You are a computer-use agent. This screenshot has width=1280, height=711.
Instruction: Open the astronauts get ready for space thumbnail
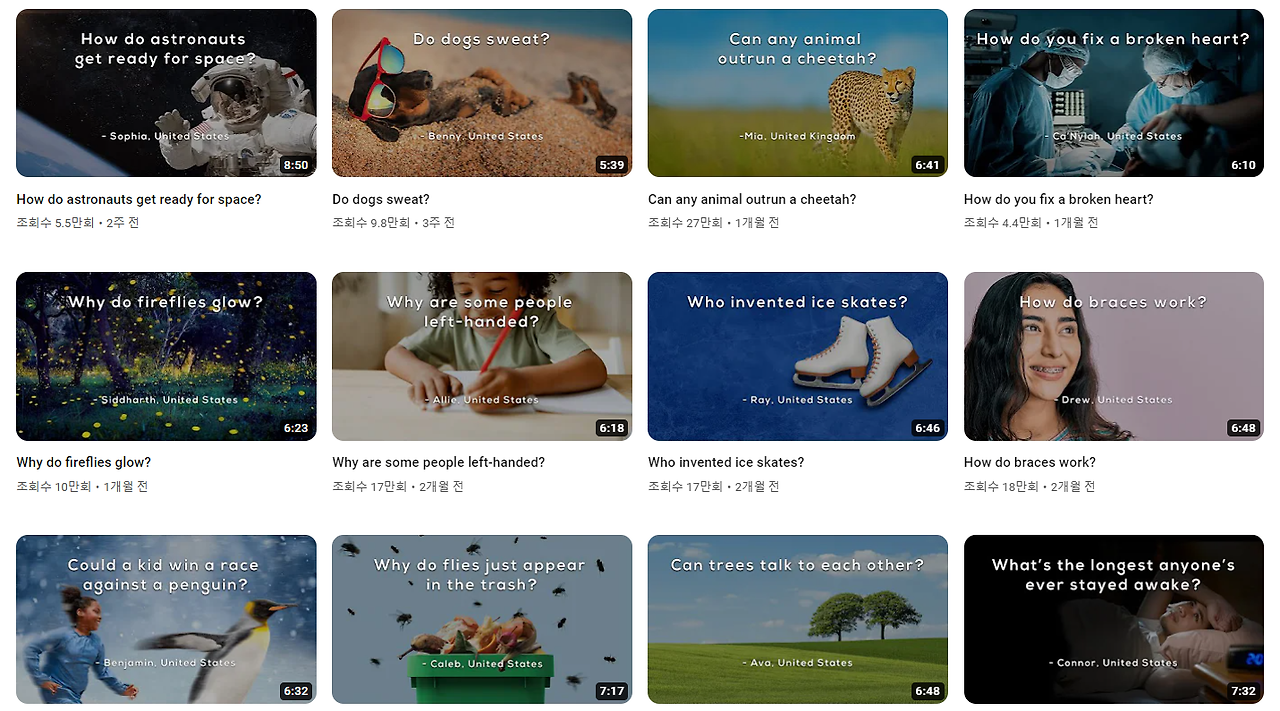click(x=166, y=93)
